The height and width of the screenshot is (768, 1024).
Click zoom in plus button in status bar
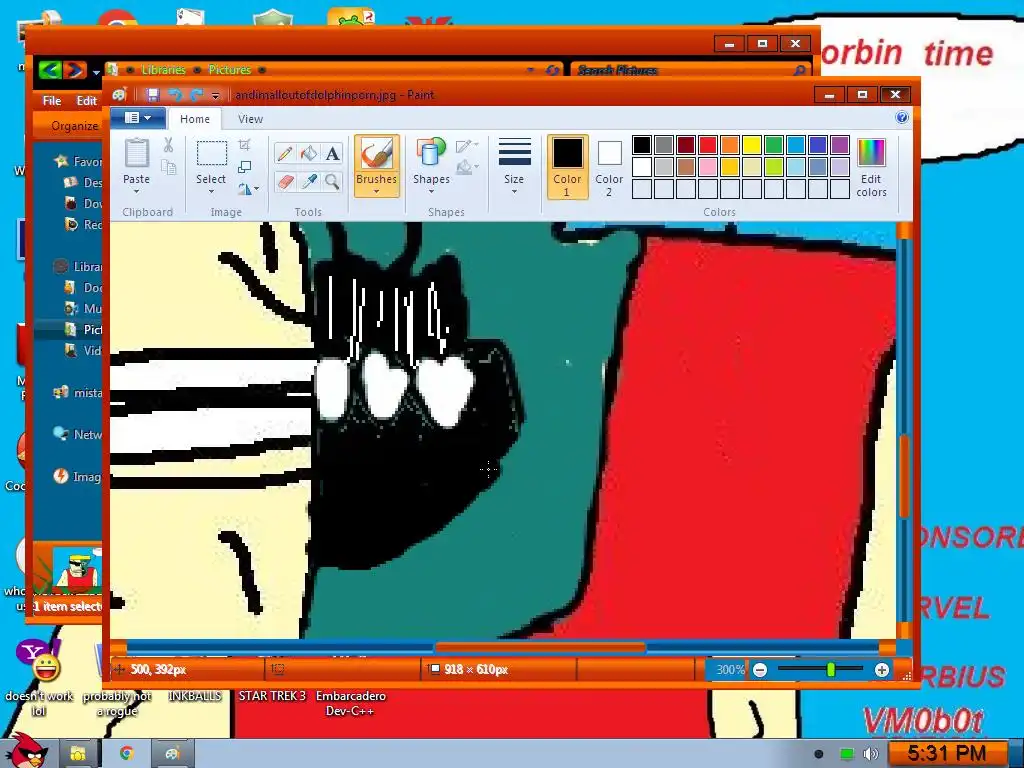click(882, 669)
